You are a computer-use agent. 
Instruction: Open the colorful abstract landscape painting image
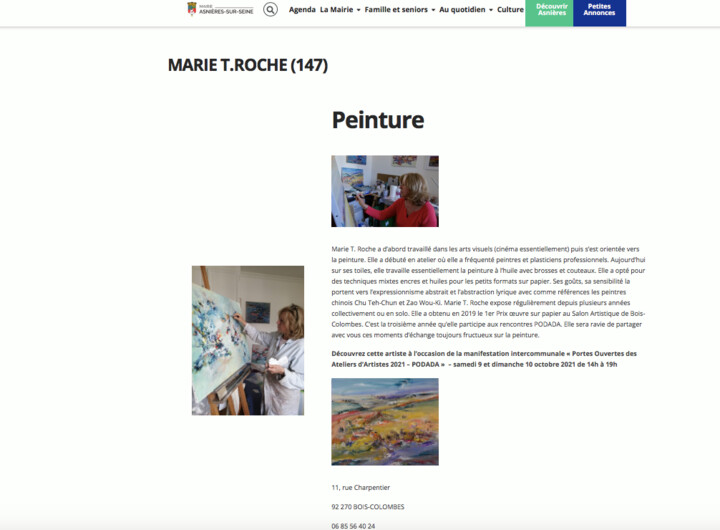(385, 422)
